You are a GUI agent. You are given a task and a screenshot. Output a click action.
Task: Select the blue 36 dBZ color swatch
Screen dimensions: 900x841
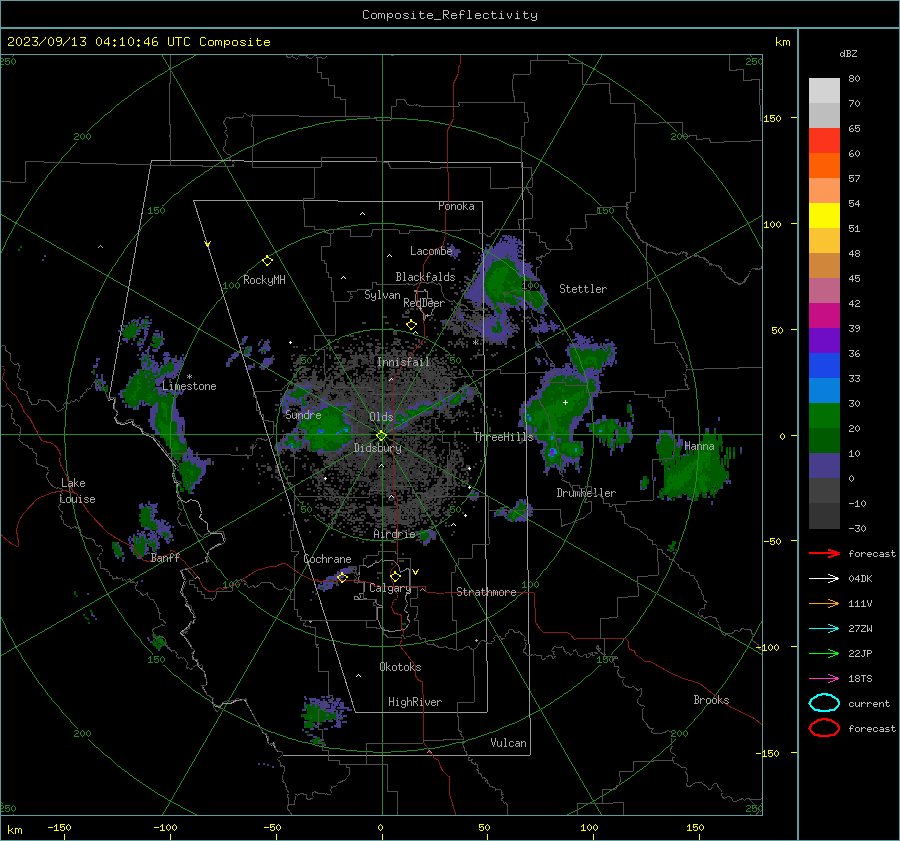824,365
